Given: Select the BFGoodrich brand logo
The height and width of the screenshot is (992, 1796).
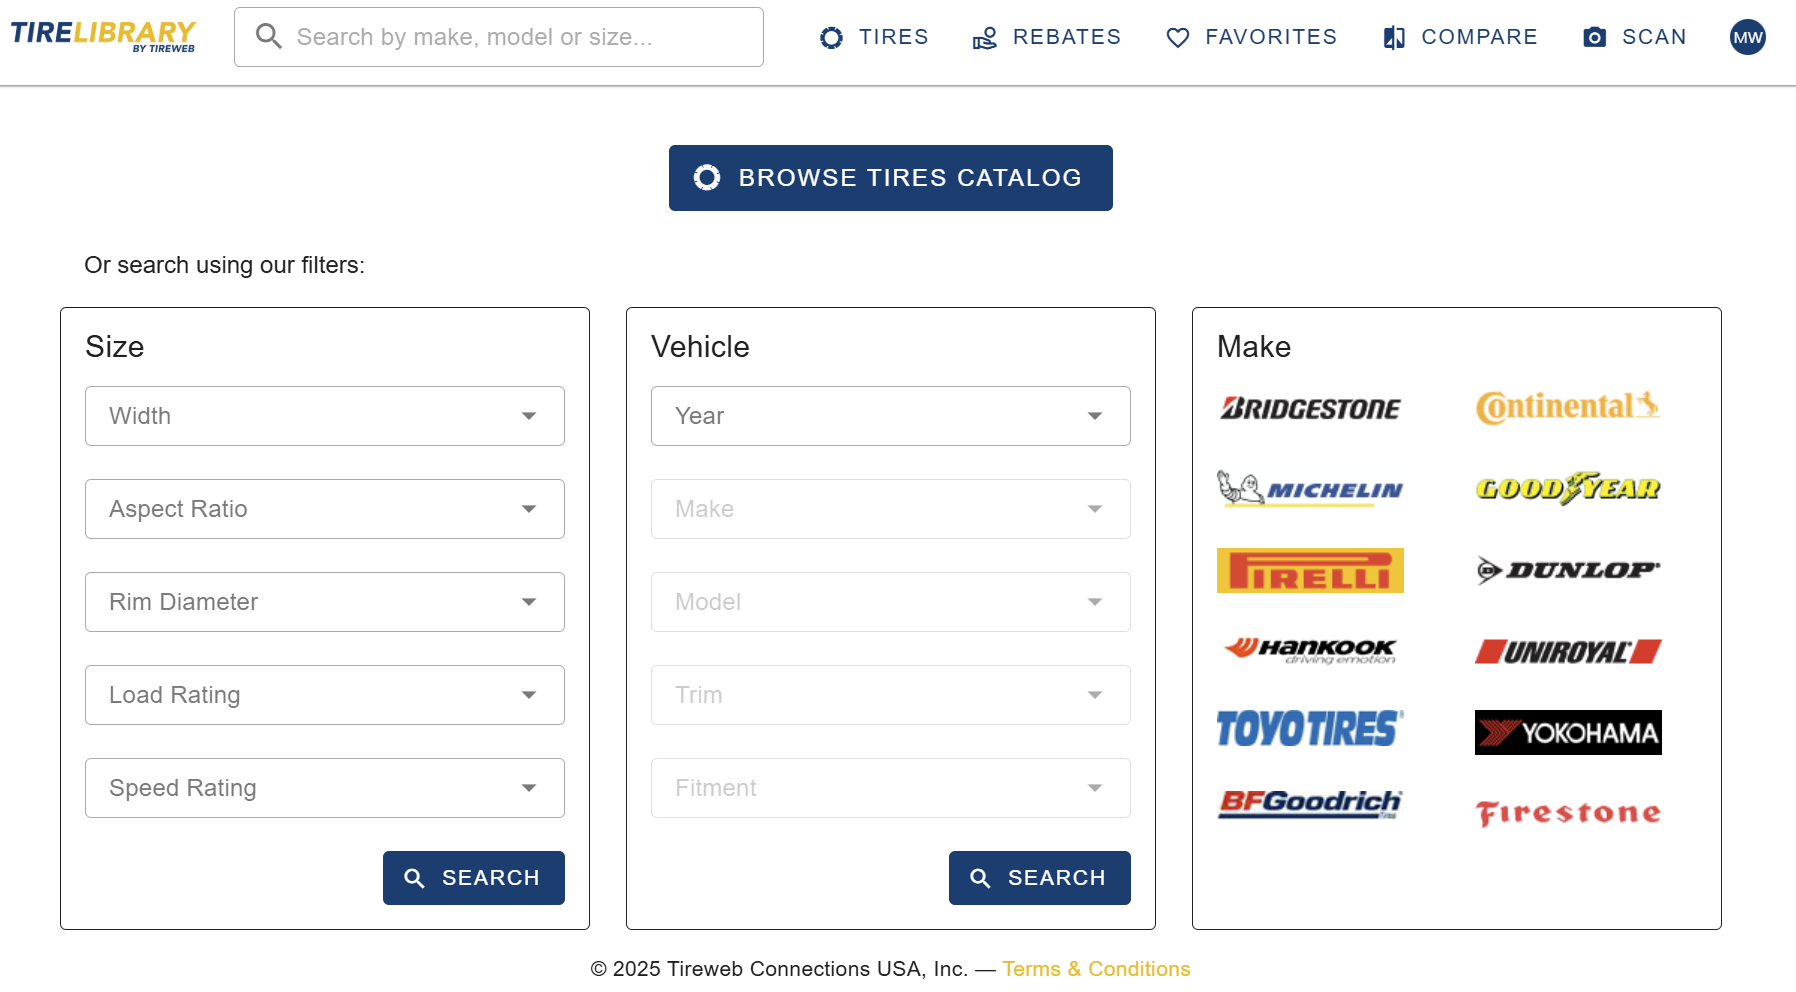Looking at the screenshot, I should [1310, 804].
